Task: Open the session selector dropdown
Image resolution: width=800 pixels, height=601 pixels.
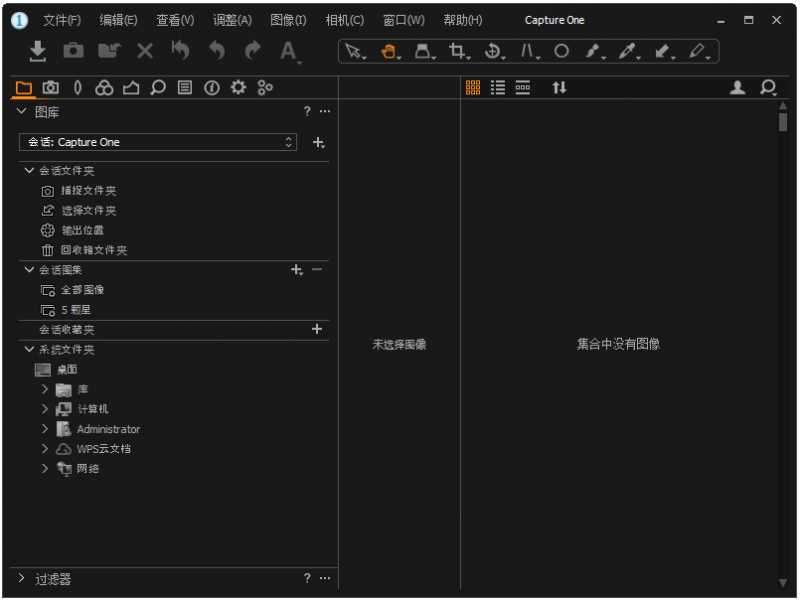Action: [287, 142]
